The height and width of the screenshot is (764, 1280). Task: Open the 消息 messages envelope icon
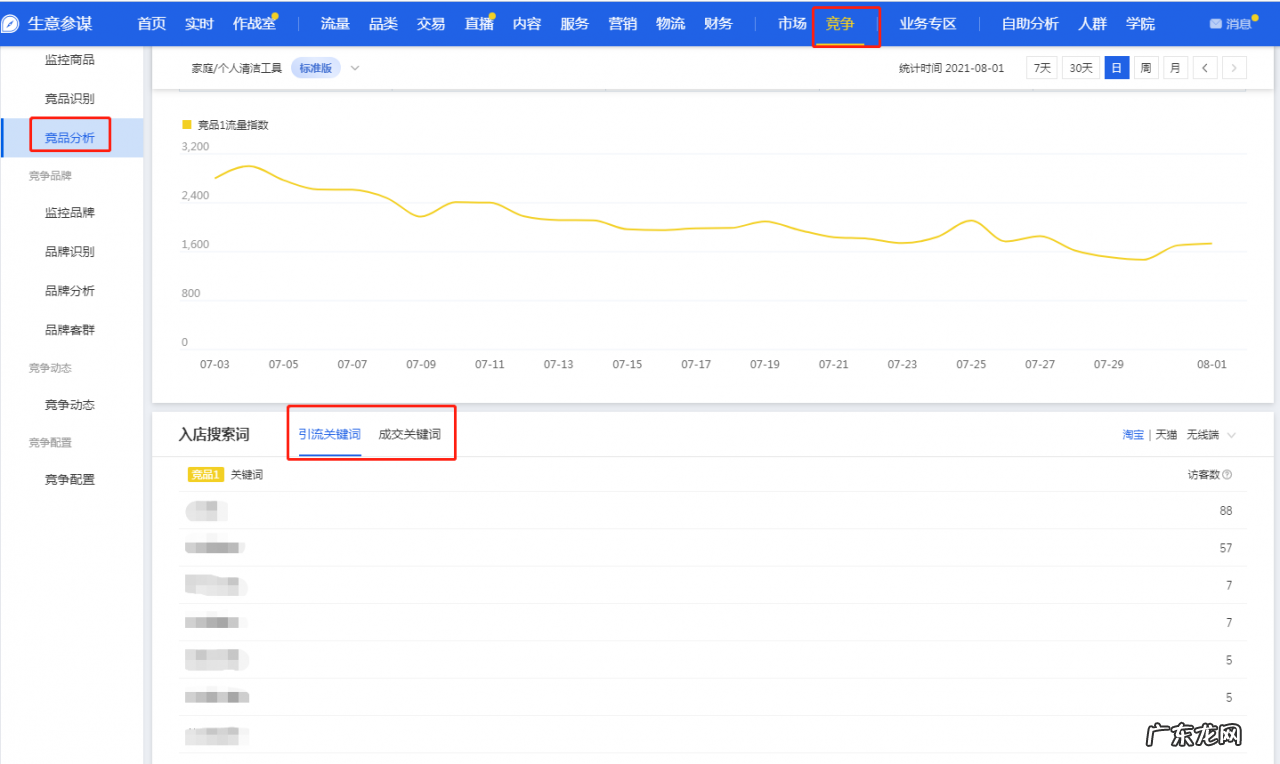click(1215, 24)
